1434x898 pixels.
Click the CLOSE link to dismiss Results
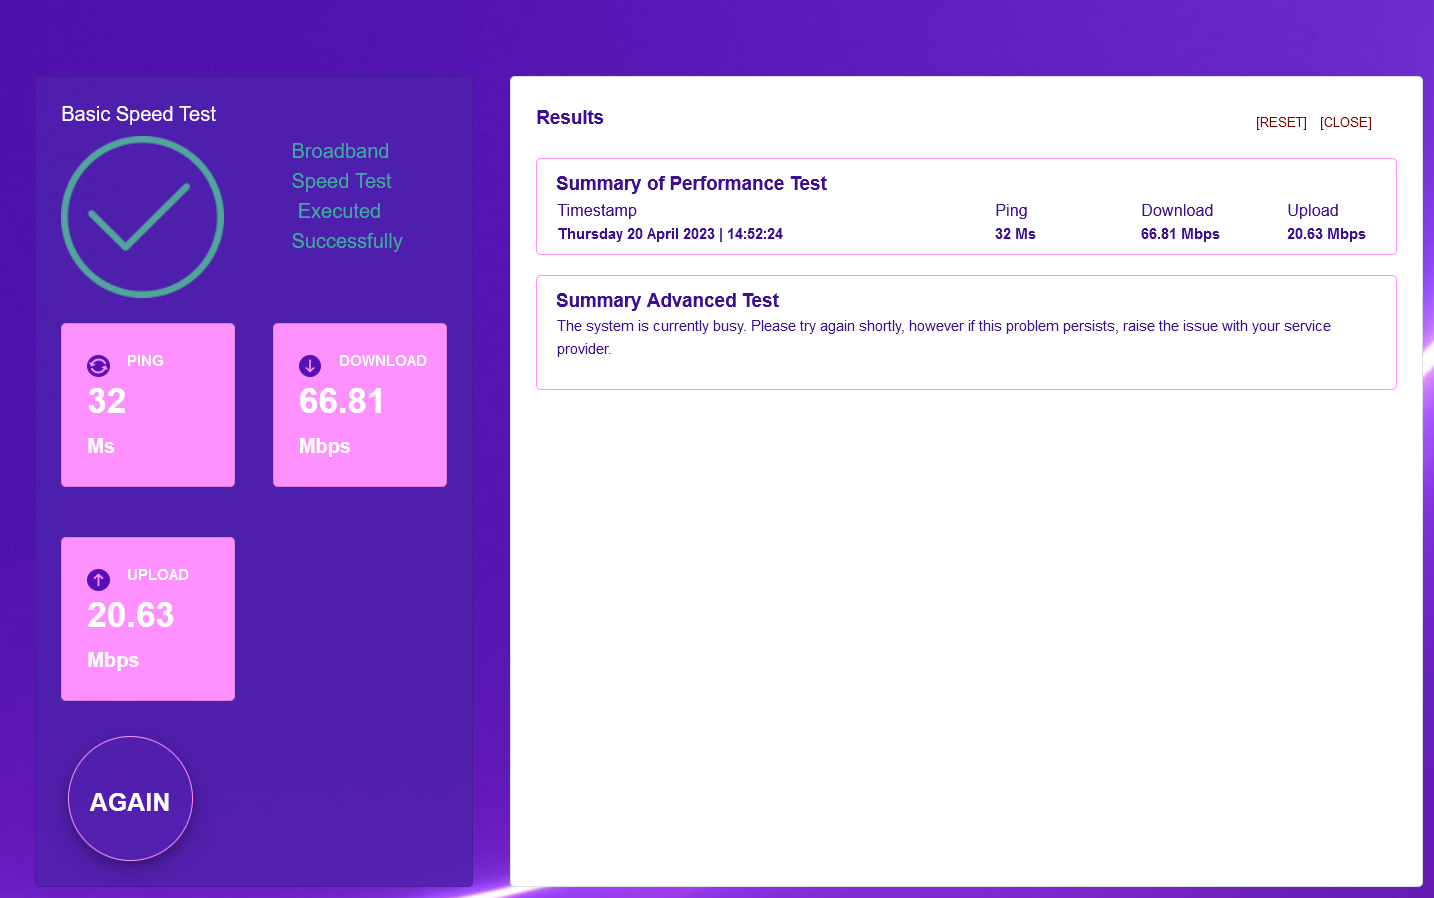1345,122
